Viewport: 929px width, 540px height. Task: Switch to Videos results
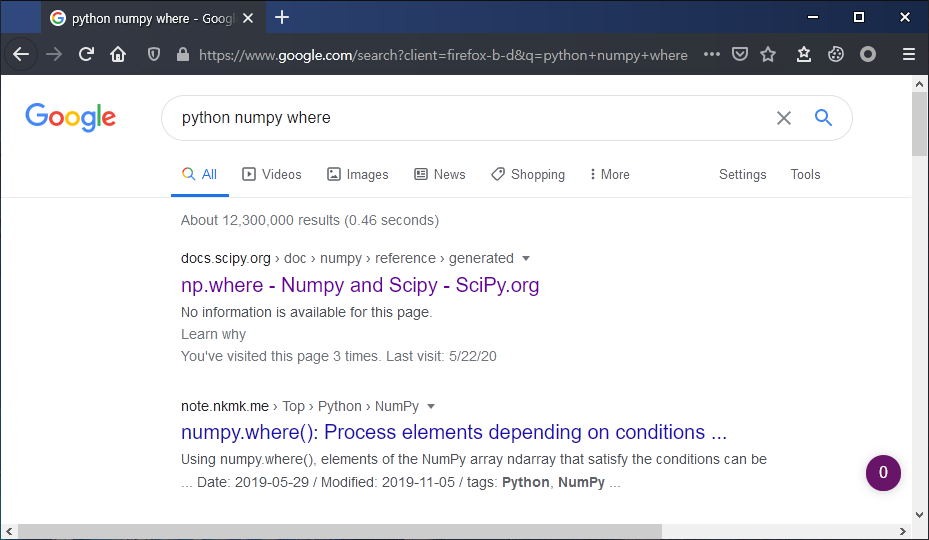tap(272, 174)
